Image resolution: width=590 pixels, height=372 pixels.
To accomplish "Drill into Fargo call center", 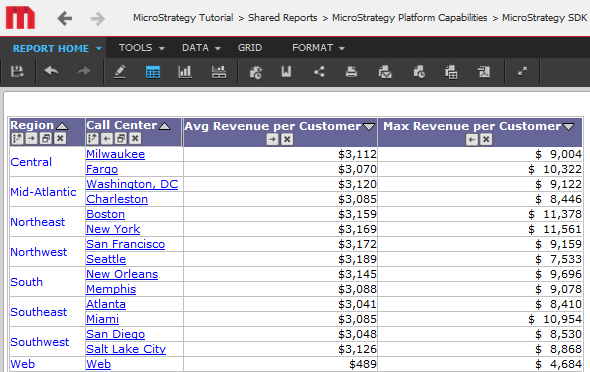I will (x=102, y=169).
